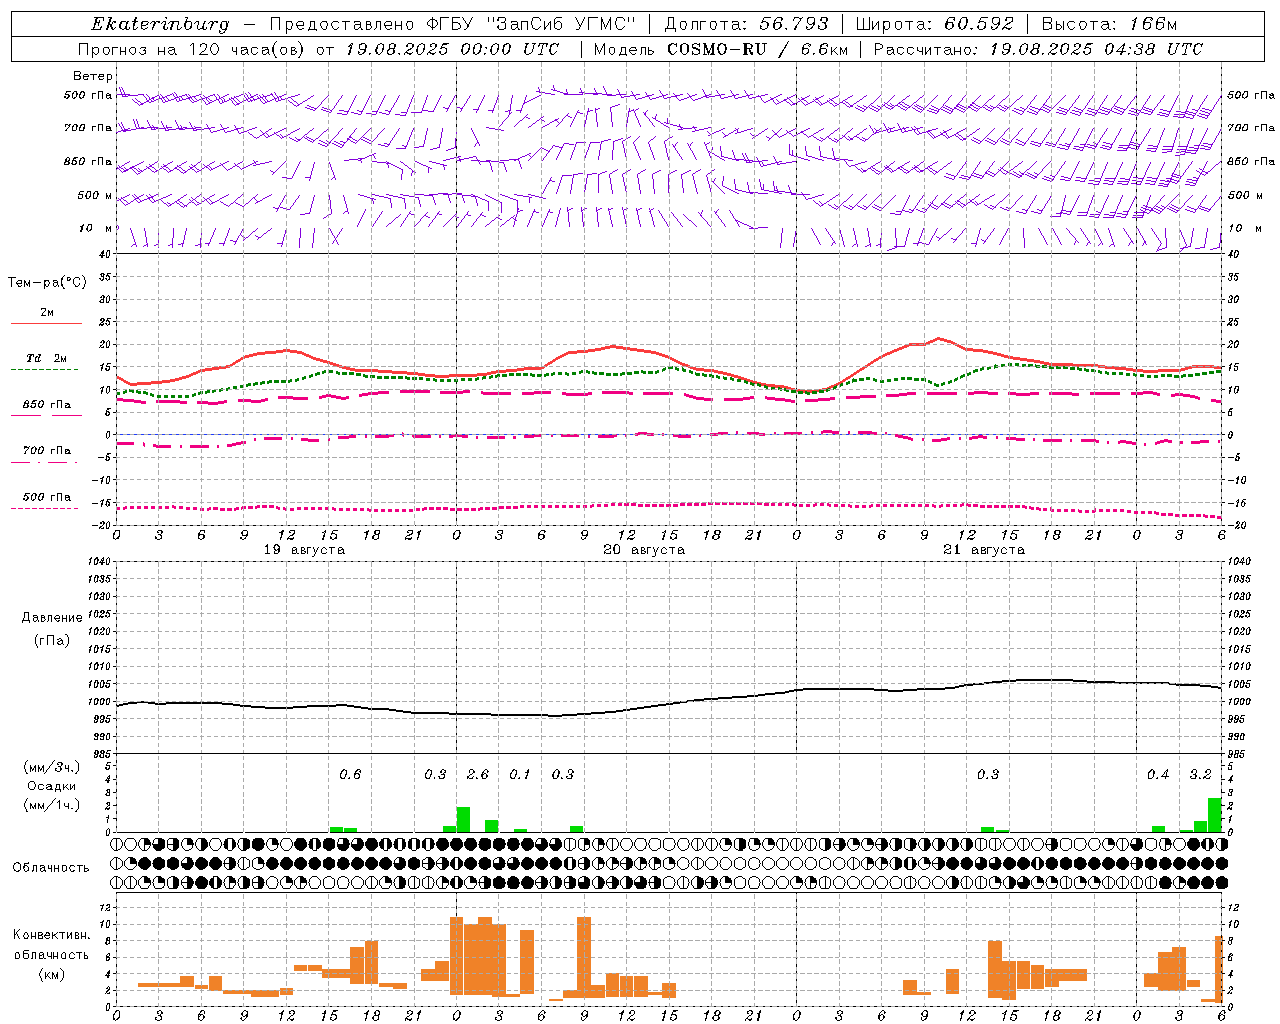The image size is (1280, 1024).
Task: Click the '20 августа' date label
Action: pos(644,550)
